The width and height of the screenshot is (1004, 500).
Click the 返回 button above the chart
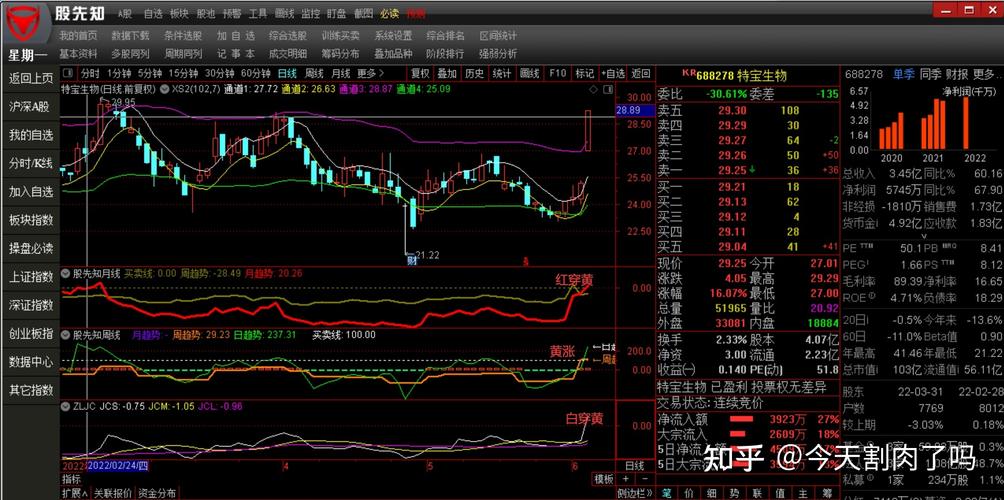[640, 73]
